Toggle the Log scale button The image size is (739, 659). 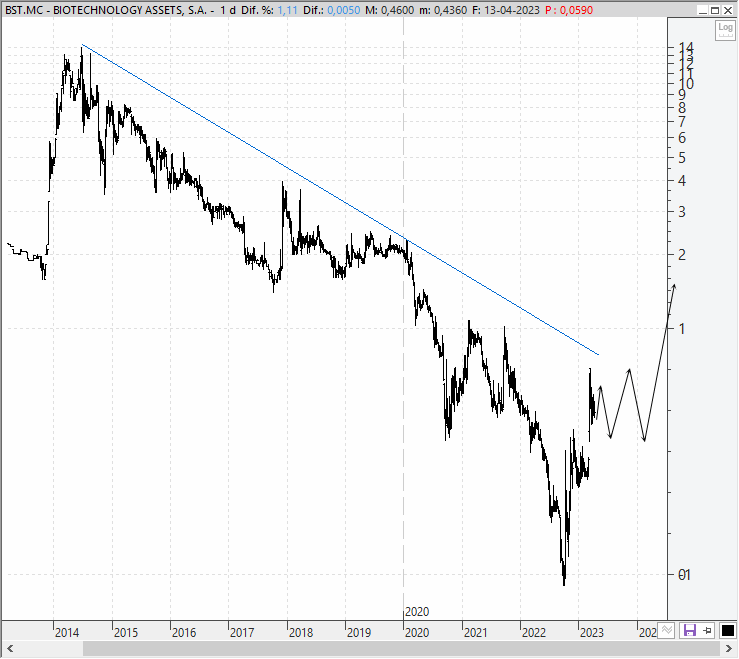tap(725, 30)
